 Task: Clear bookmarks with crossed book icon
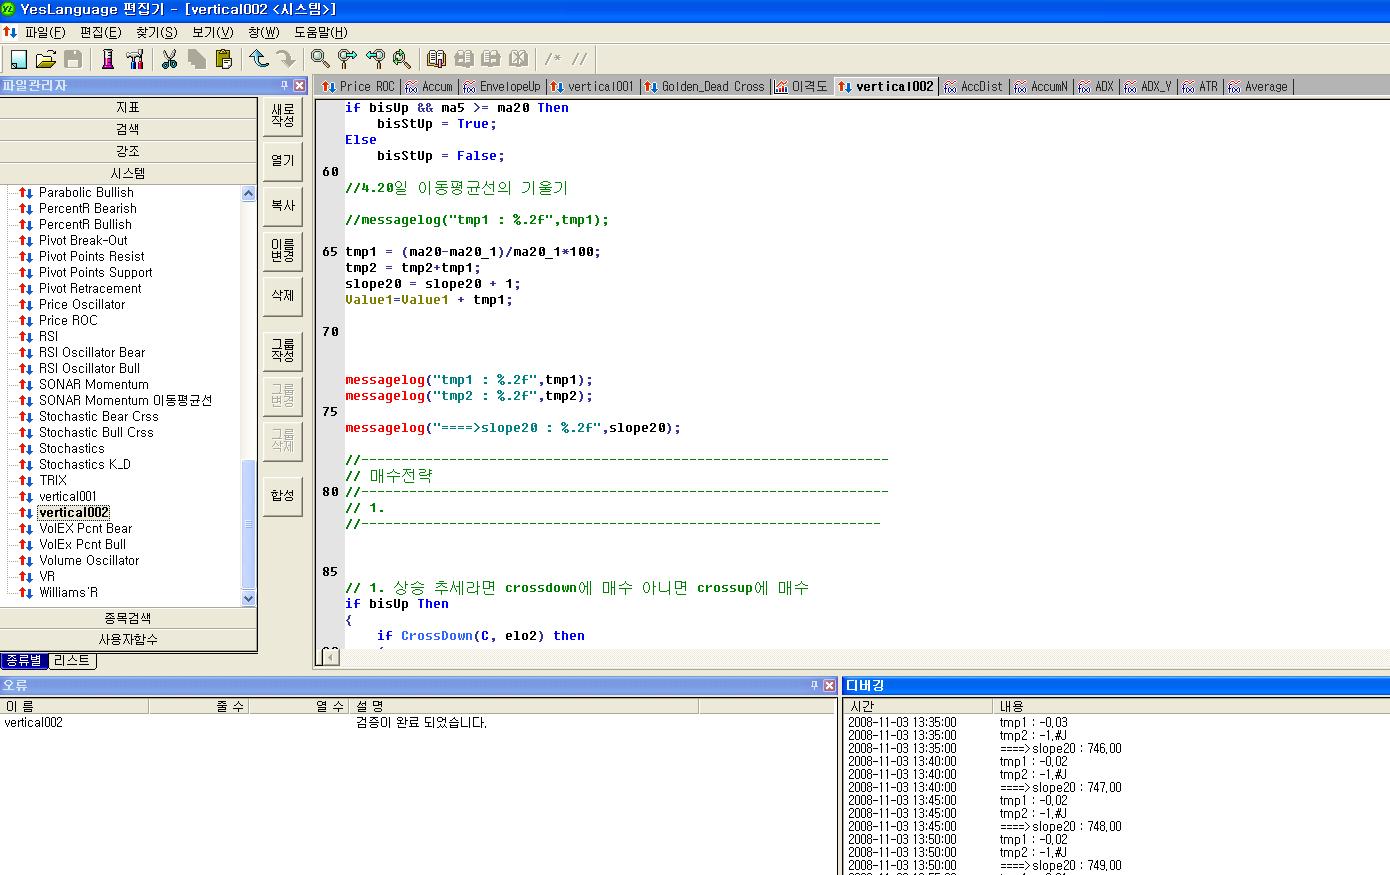click(518, 59)
